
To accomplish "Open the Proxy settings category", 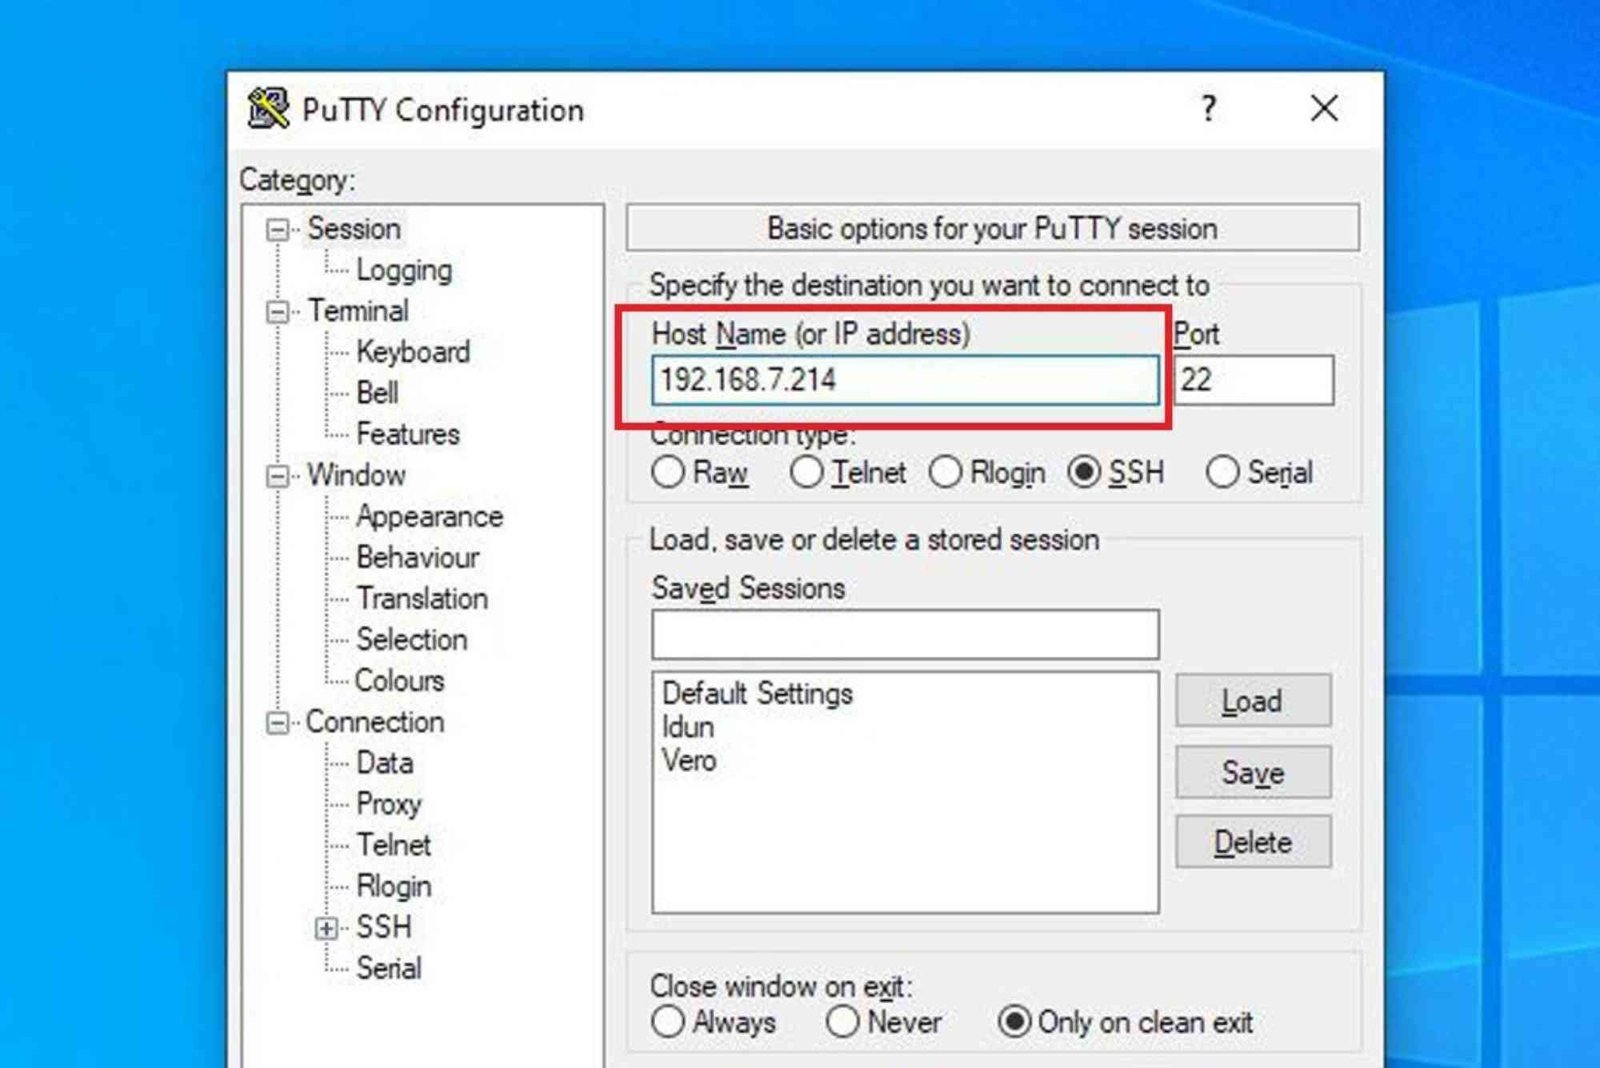I will pos(389,805).
